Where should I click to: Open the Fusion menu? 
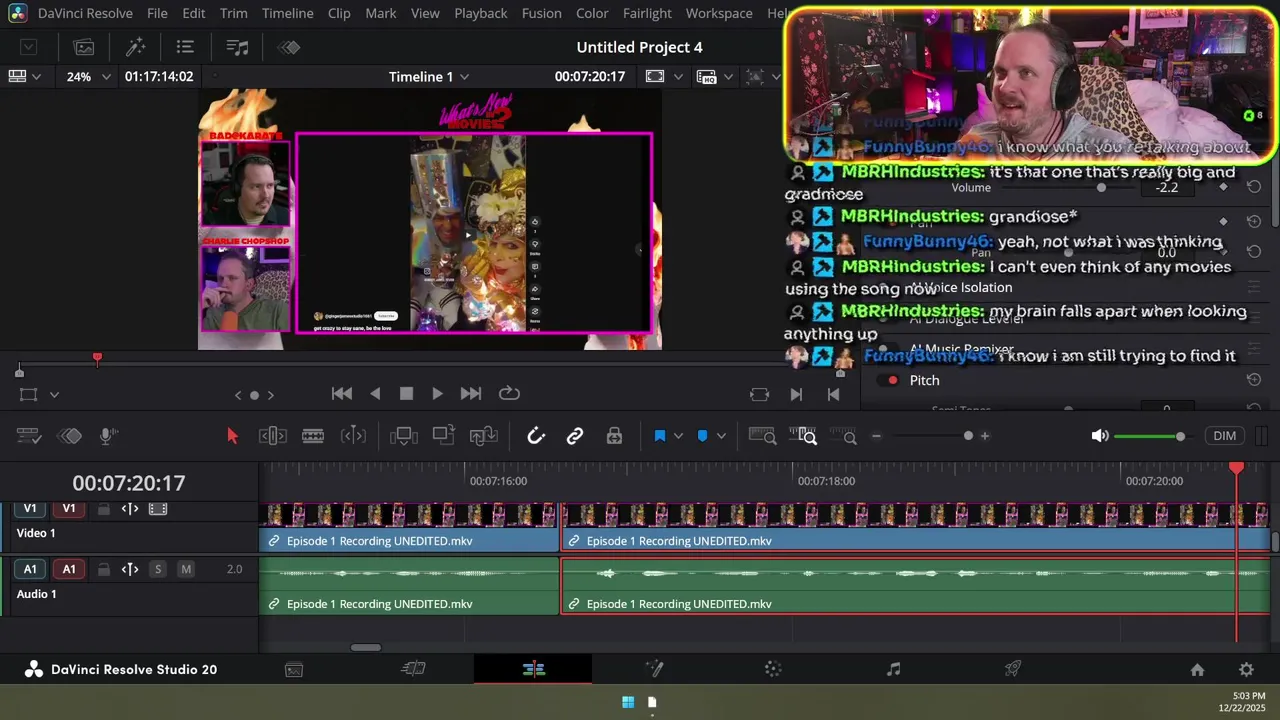click(541, 13)
